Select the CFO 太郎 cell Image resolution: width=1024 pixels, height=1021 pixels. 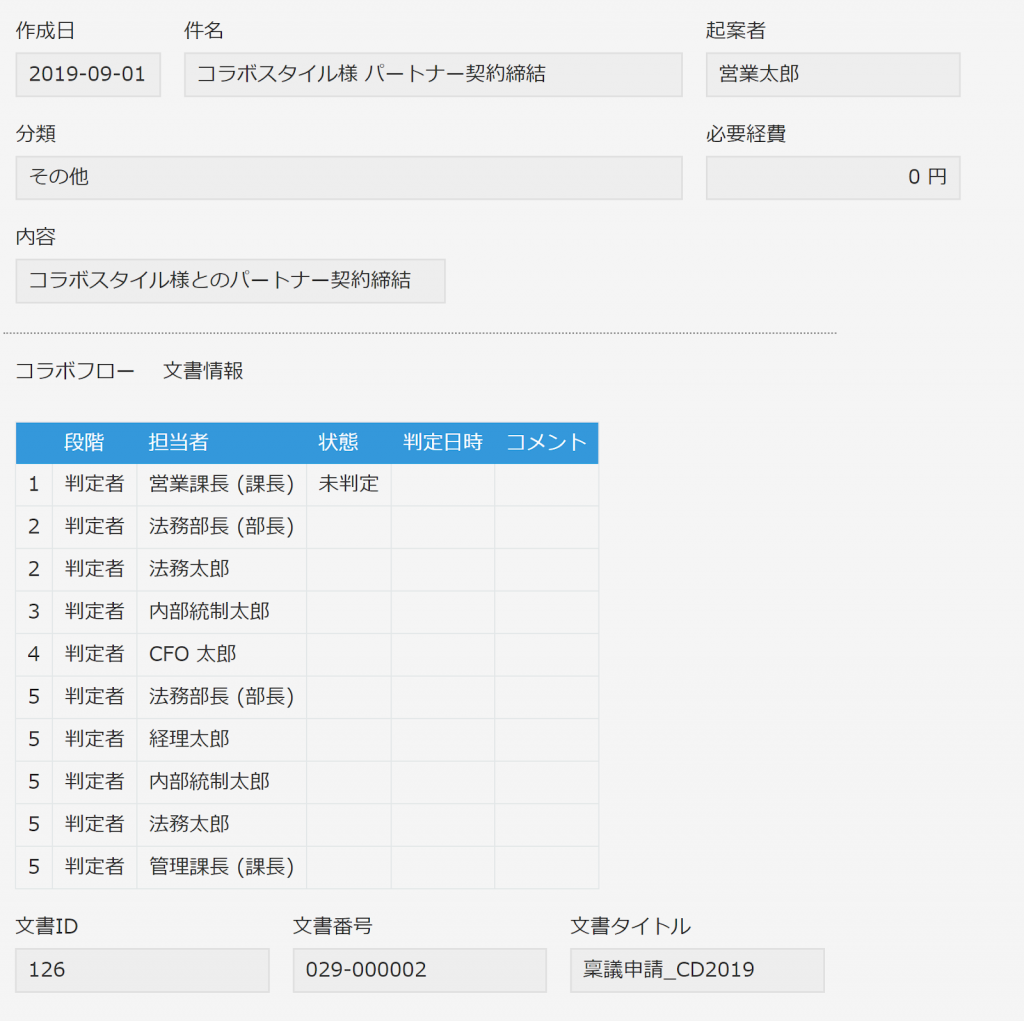point(221,654)
